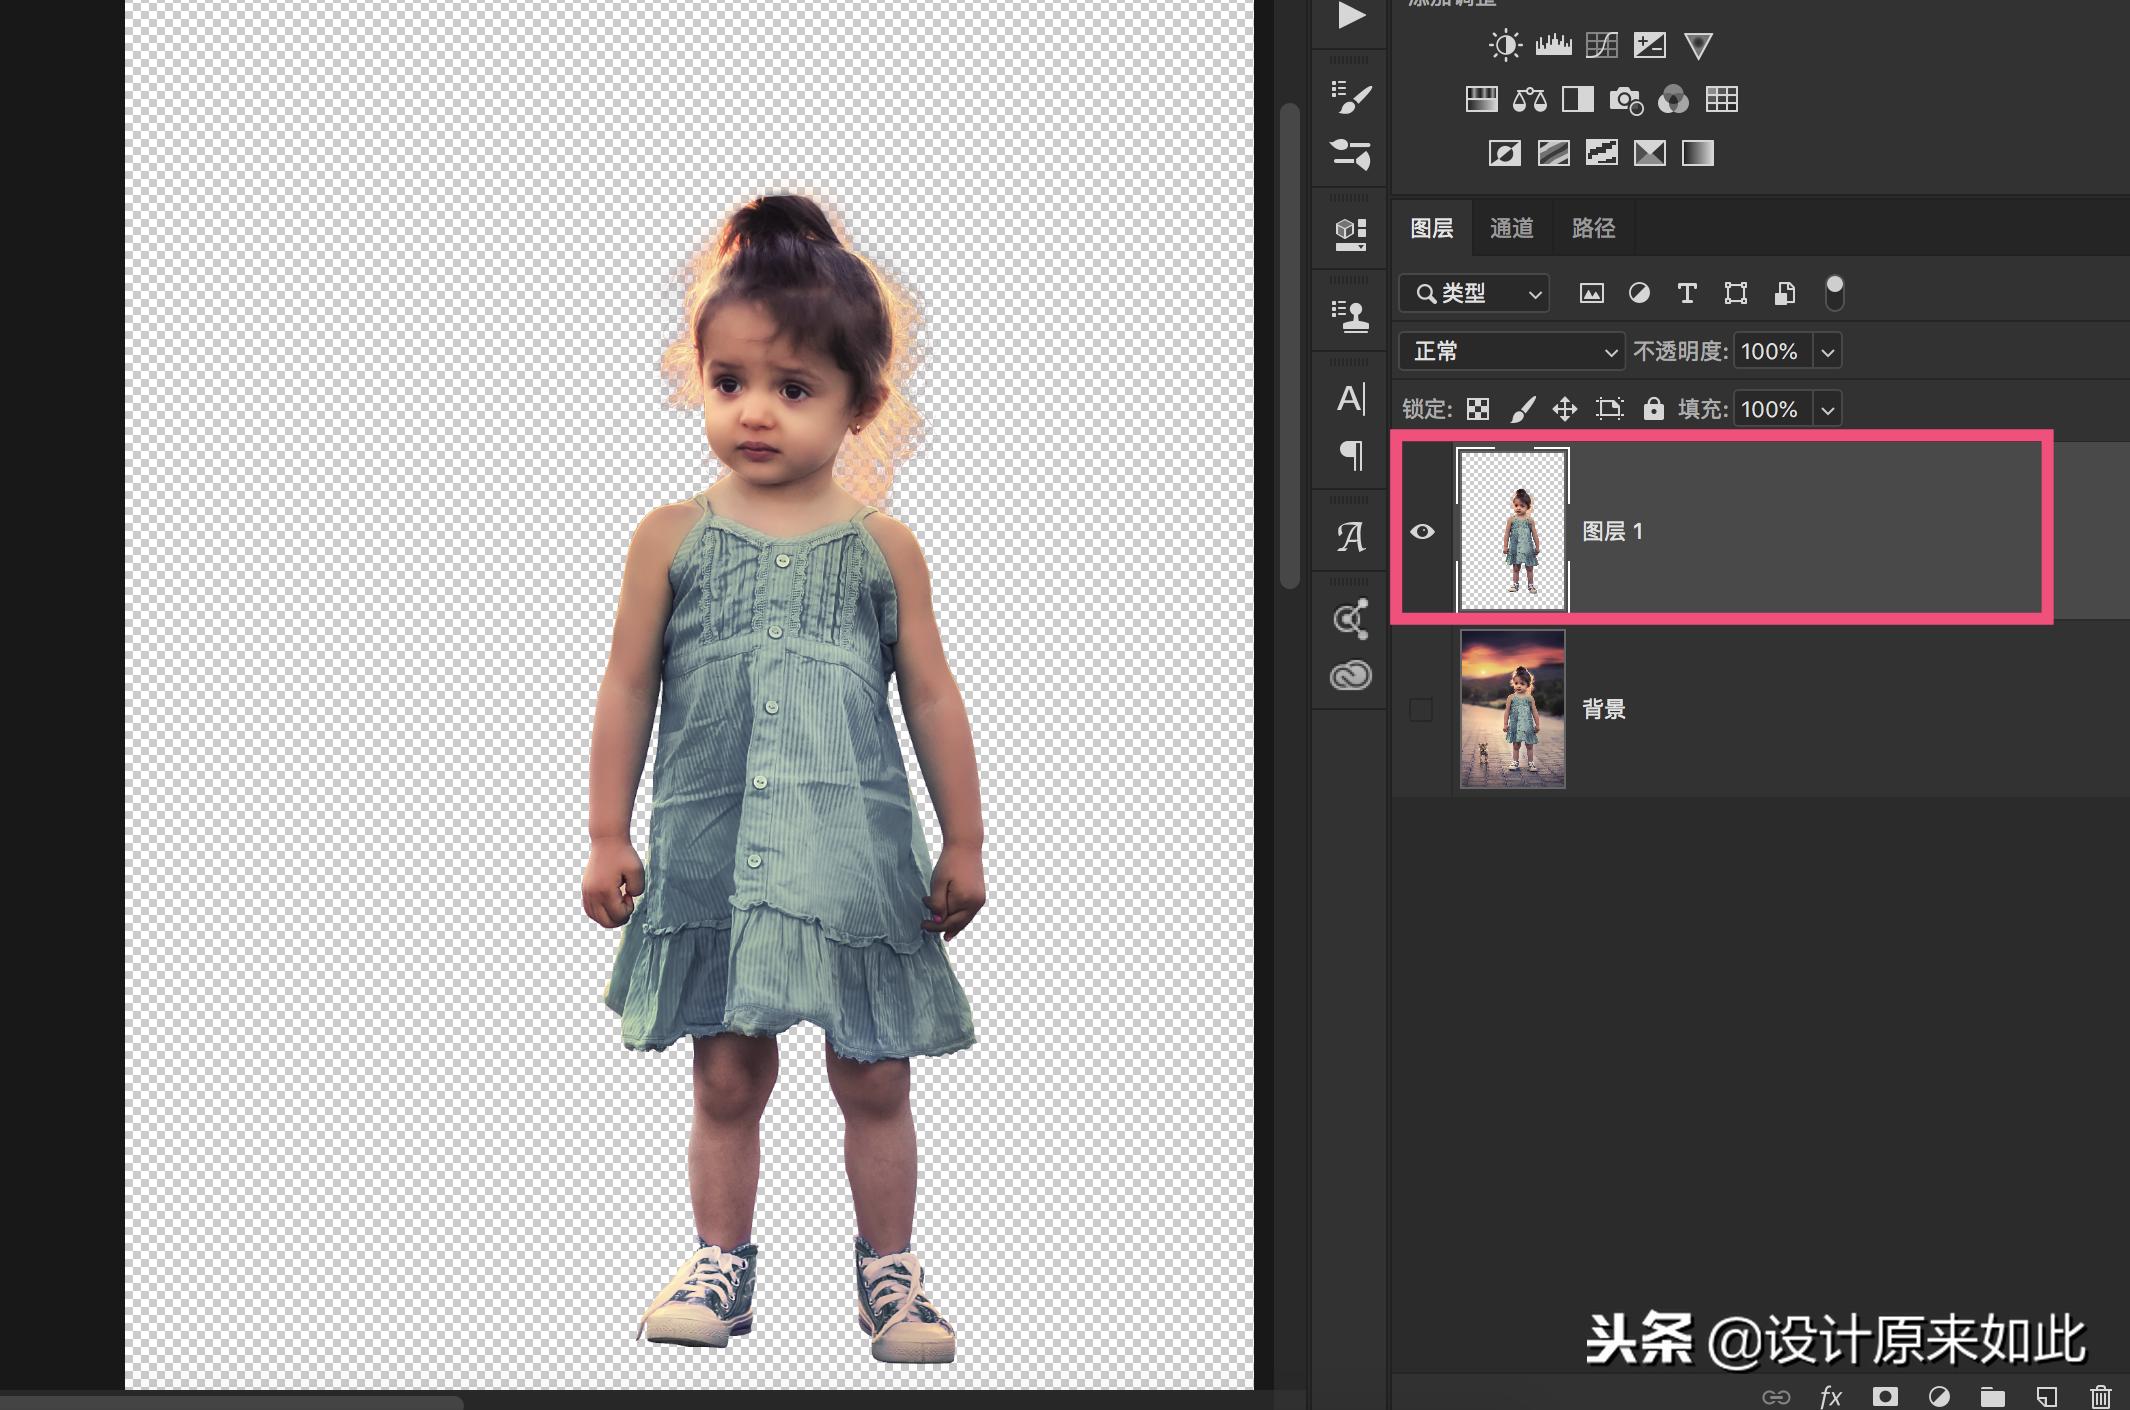
Task: Add a Photo Filter adjustment
Action: 1625,99
